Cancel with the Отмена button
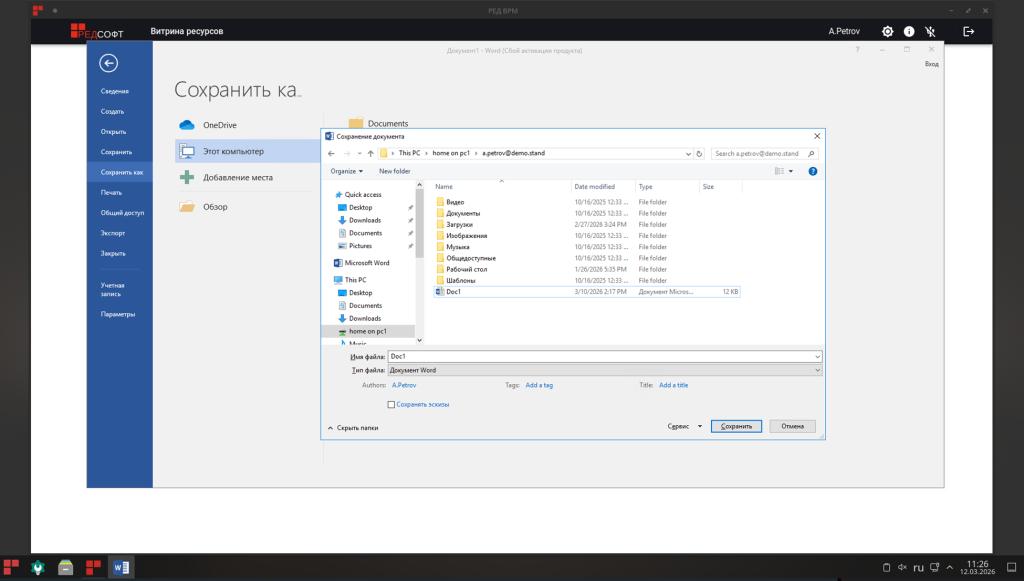The width and height of the screenshot is (1024, 581). click(792, 426)
